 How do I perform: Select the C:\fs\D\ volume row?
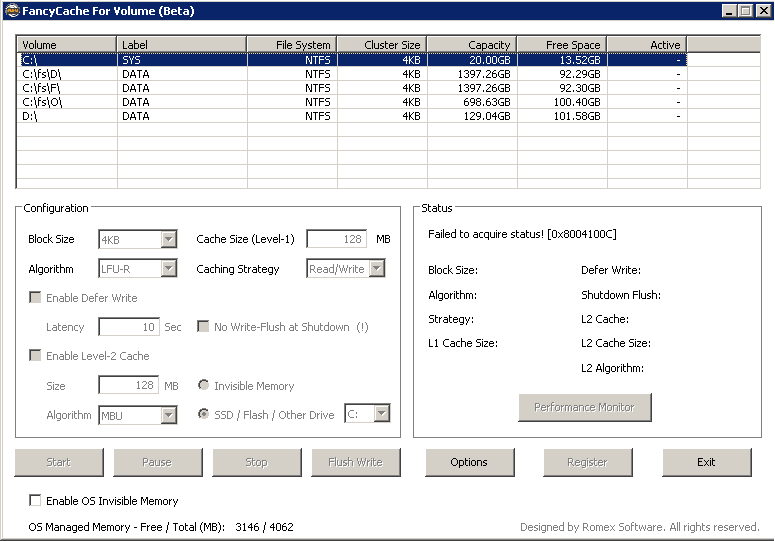click(352, 74)
